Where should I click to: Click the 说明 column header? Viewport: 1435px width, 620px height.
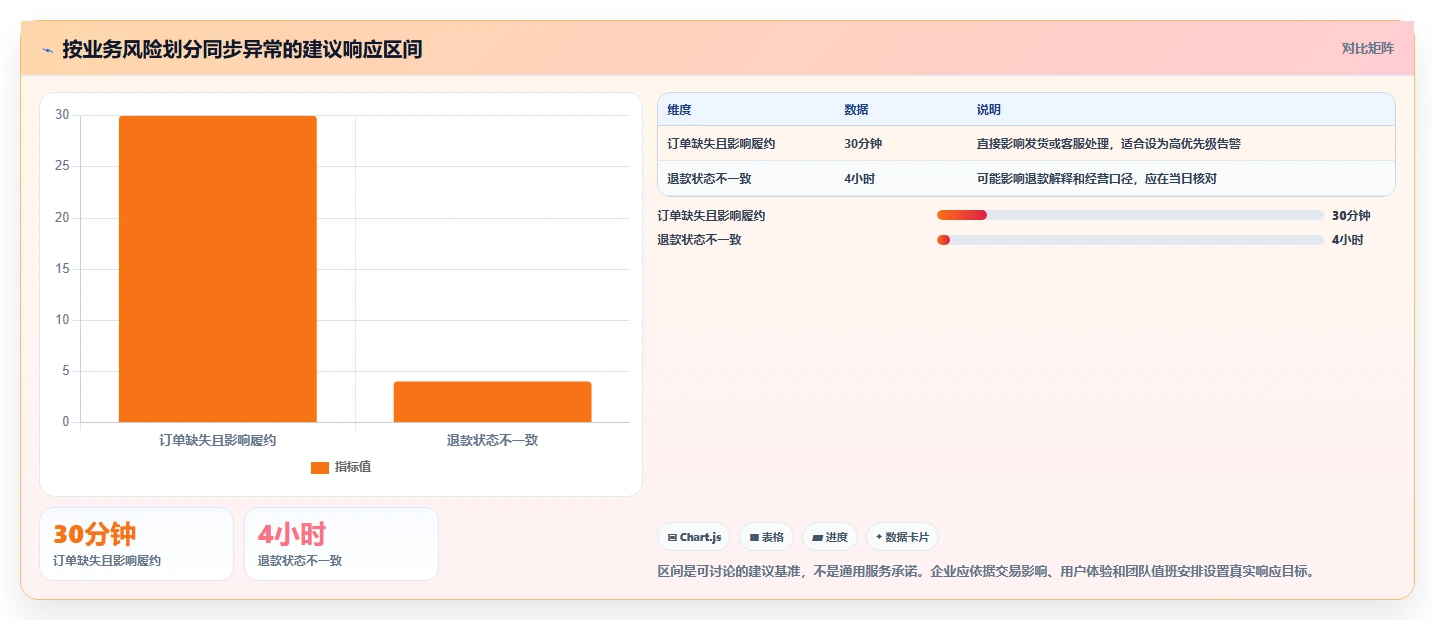[x=988, y=109]
